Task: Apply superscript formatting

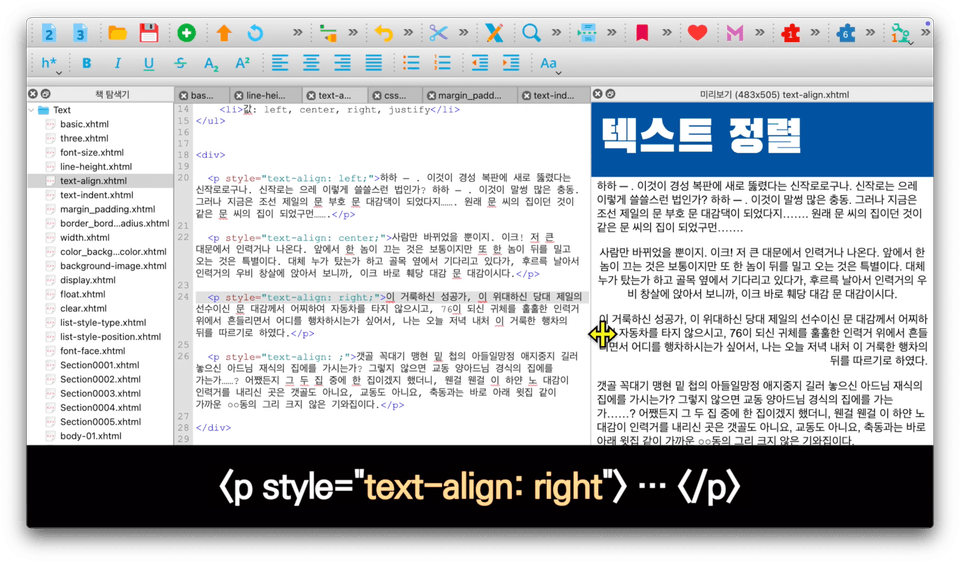Action: tap(242, 62)
